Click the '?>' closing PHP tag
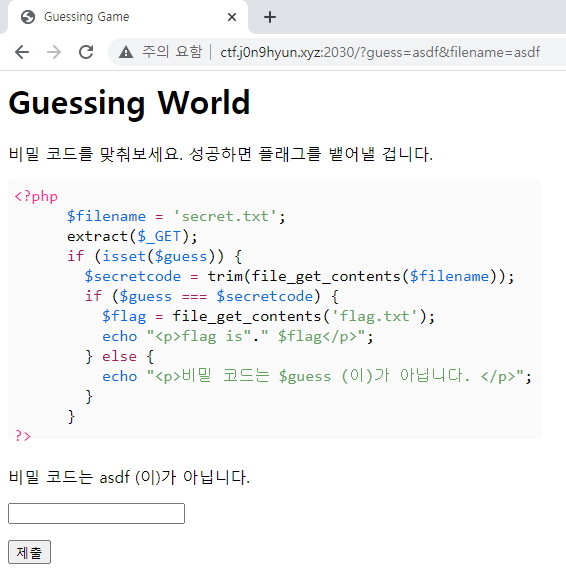Screen dimensions: 566x581 23,436
